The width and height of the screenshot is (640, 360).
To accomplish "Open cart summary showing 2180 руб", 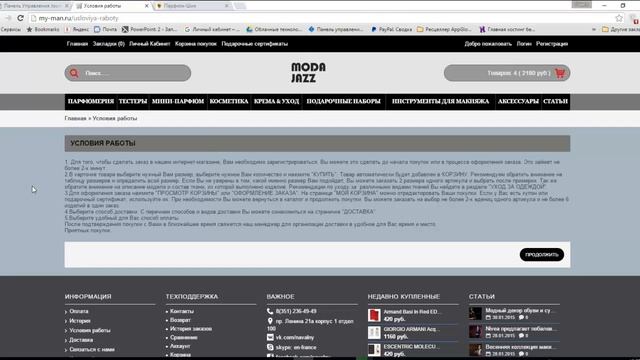I will click(x=507, y=73).
